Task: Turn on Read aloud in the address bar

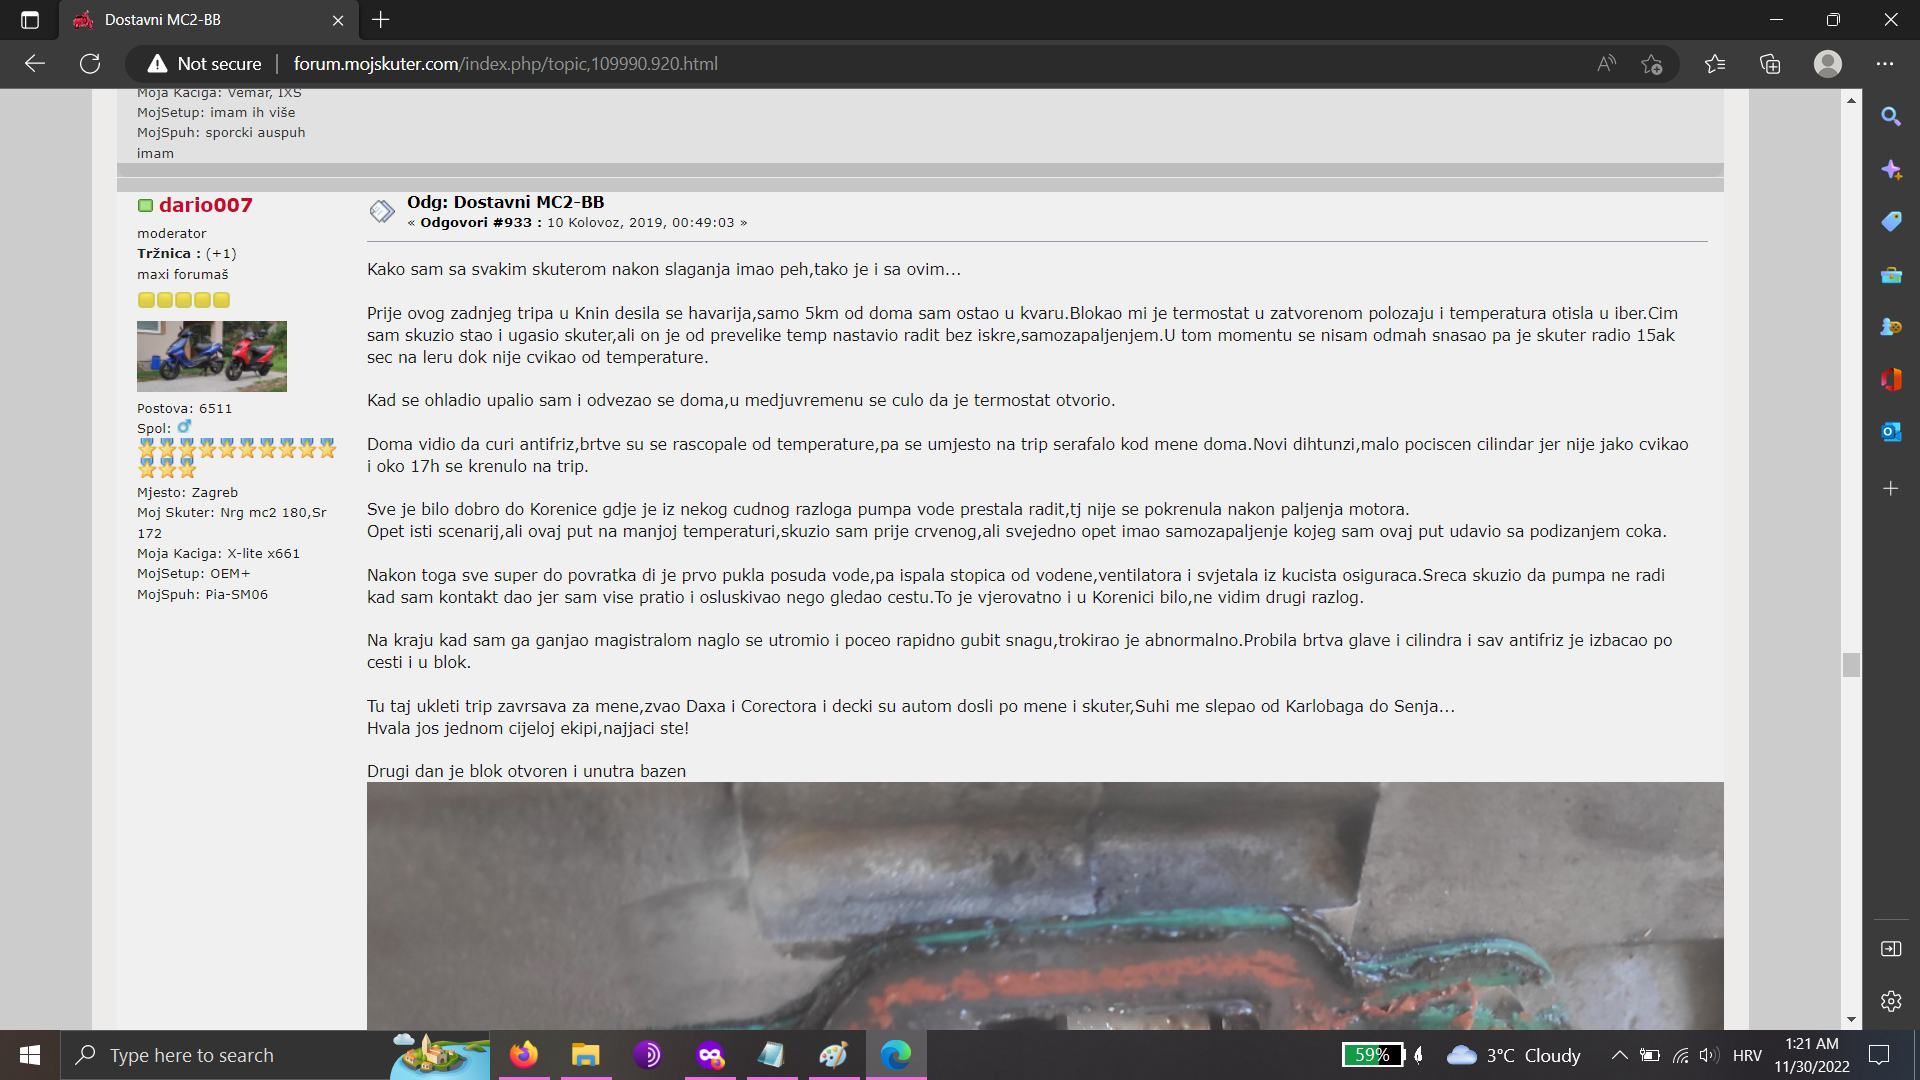Action: click(x=1607, y=64)
